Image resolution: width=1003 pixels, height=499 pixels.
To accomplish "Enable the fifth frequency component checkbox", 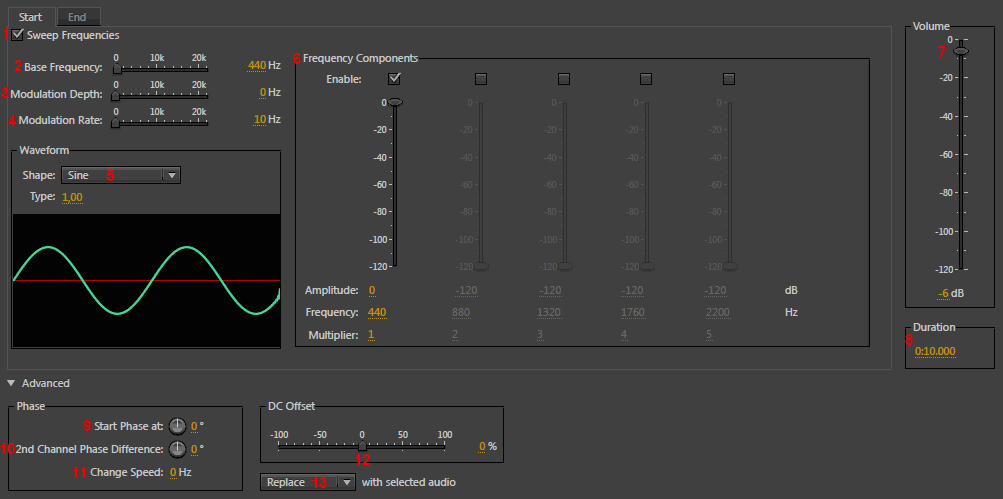I will coord(728,78).
